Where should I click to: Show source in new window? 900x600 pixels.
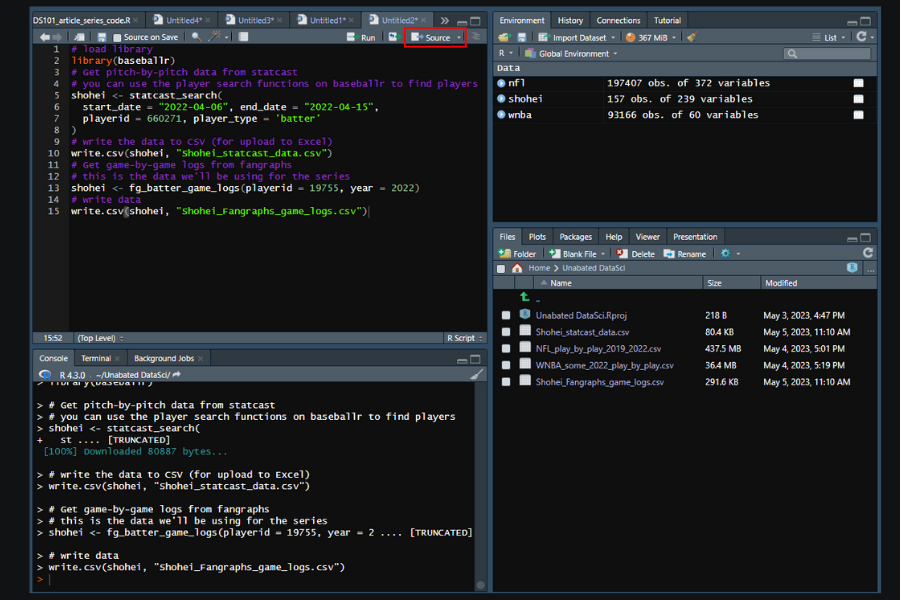click(79, 37)
